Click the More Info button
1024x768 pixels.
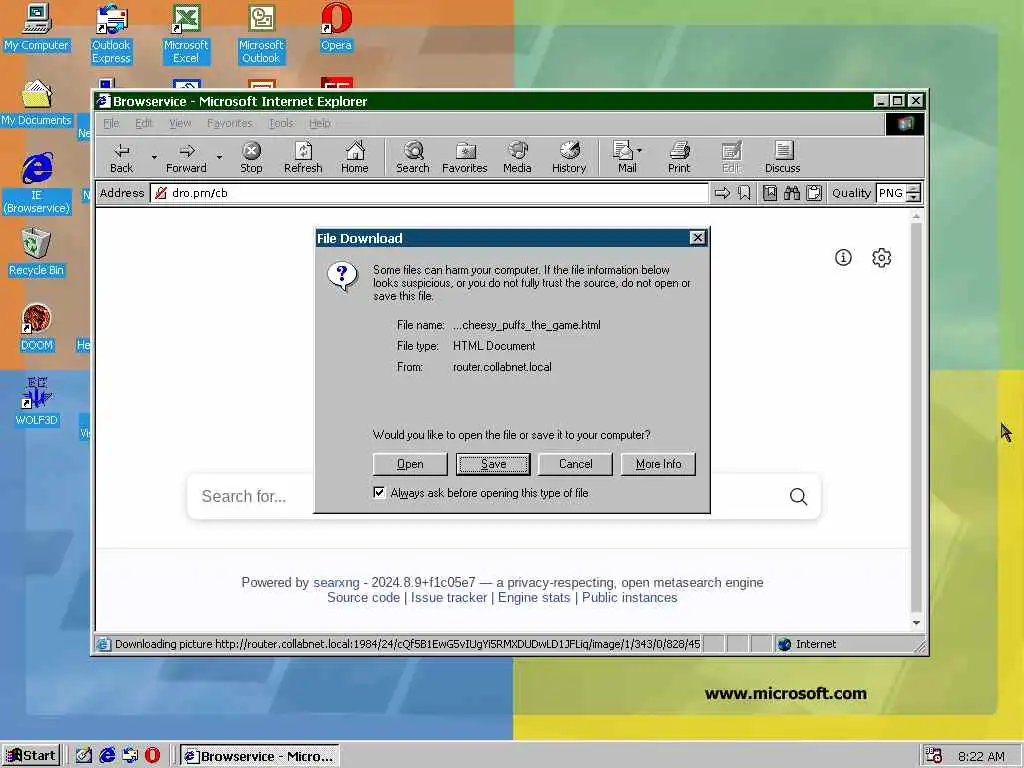pos(658,464)
